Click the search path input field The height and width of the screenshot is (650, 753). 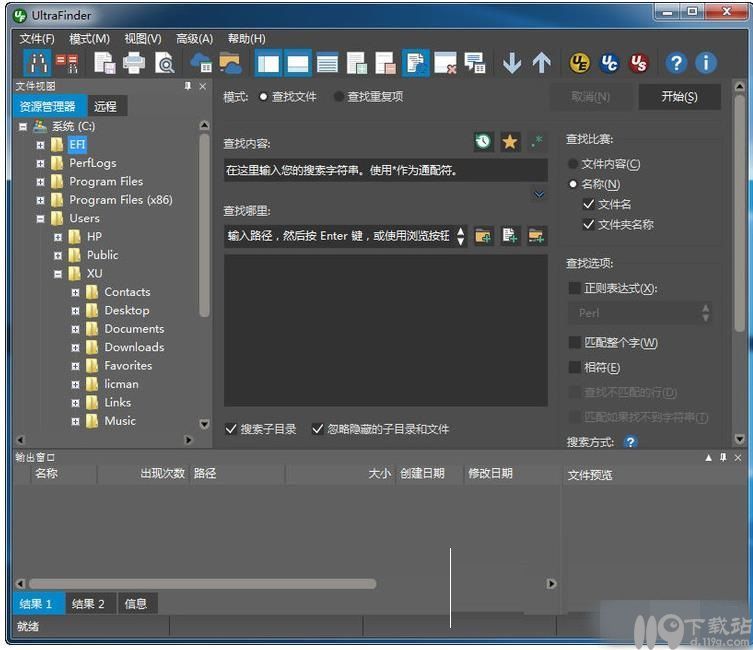[x=339, y=236]
